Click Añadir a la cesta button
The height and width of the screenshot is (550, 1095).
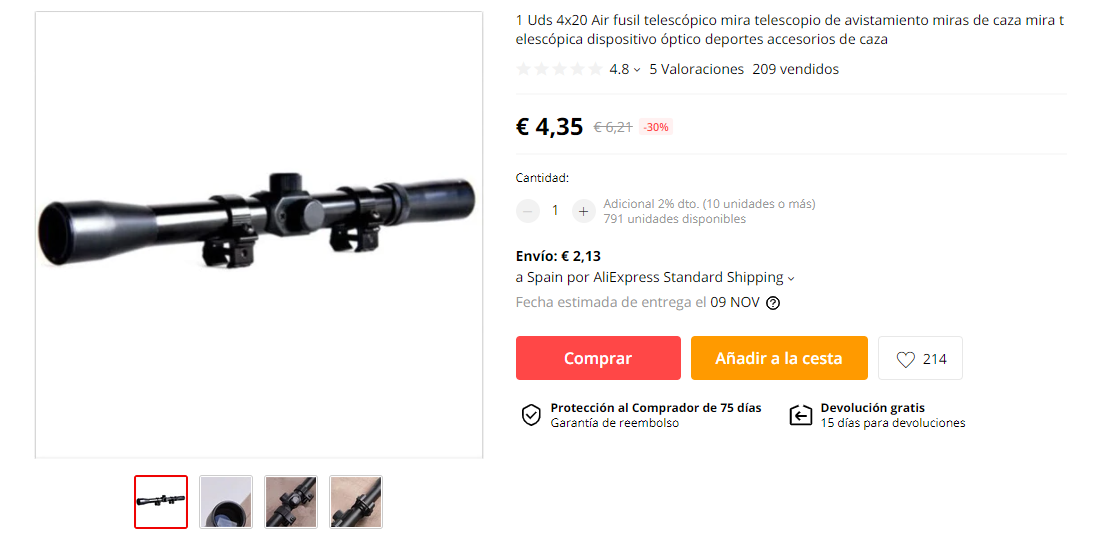point(779,358)
